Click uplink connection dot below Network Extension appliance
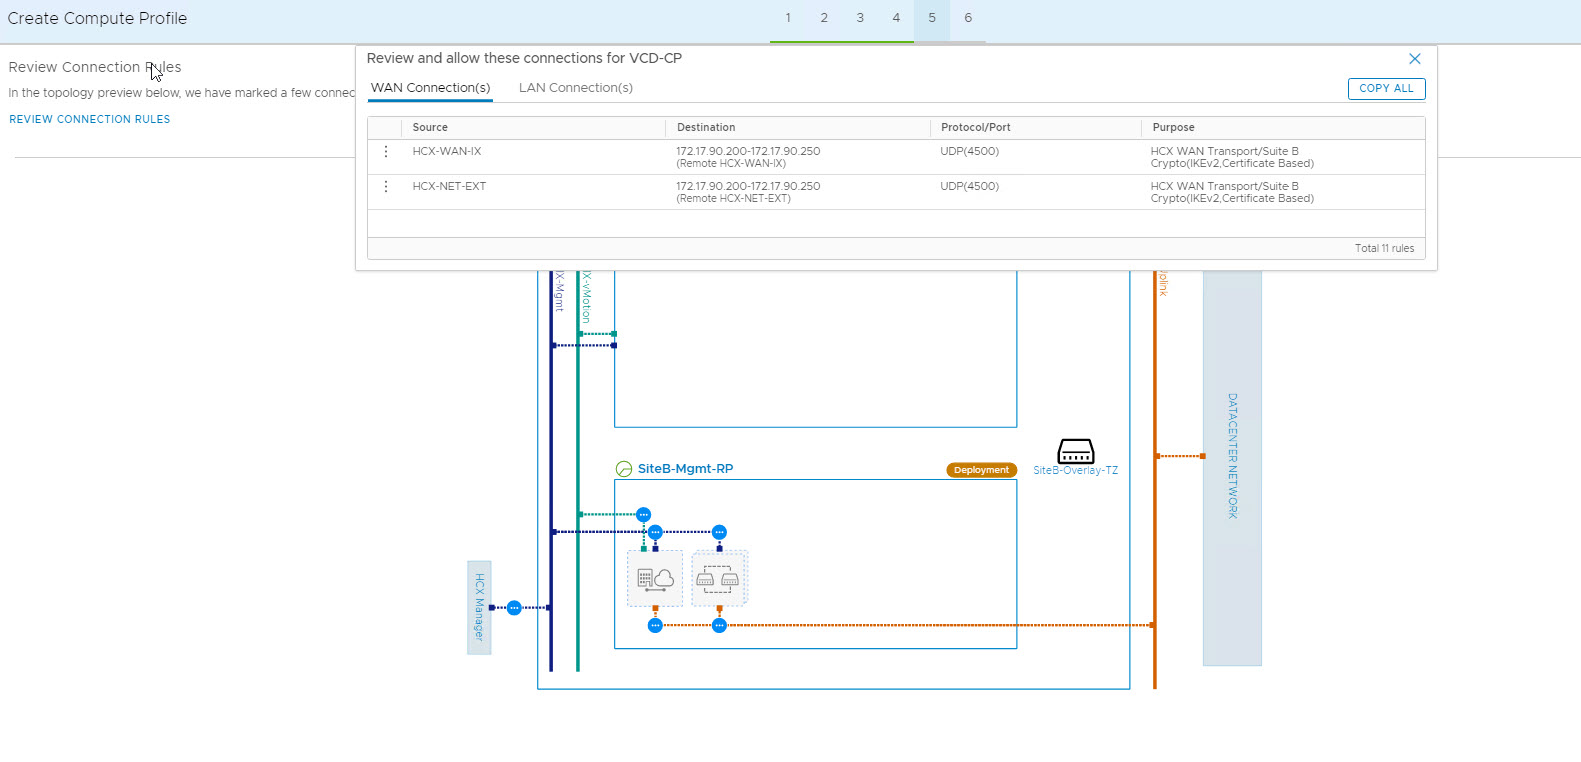 point(719,626)
